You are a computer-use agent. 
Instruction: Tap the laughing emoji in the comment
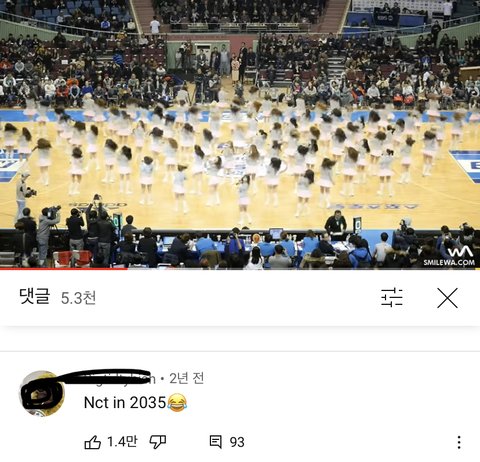coord(177,402)
